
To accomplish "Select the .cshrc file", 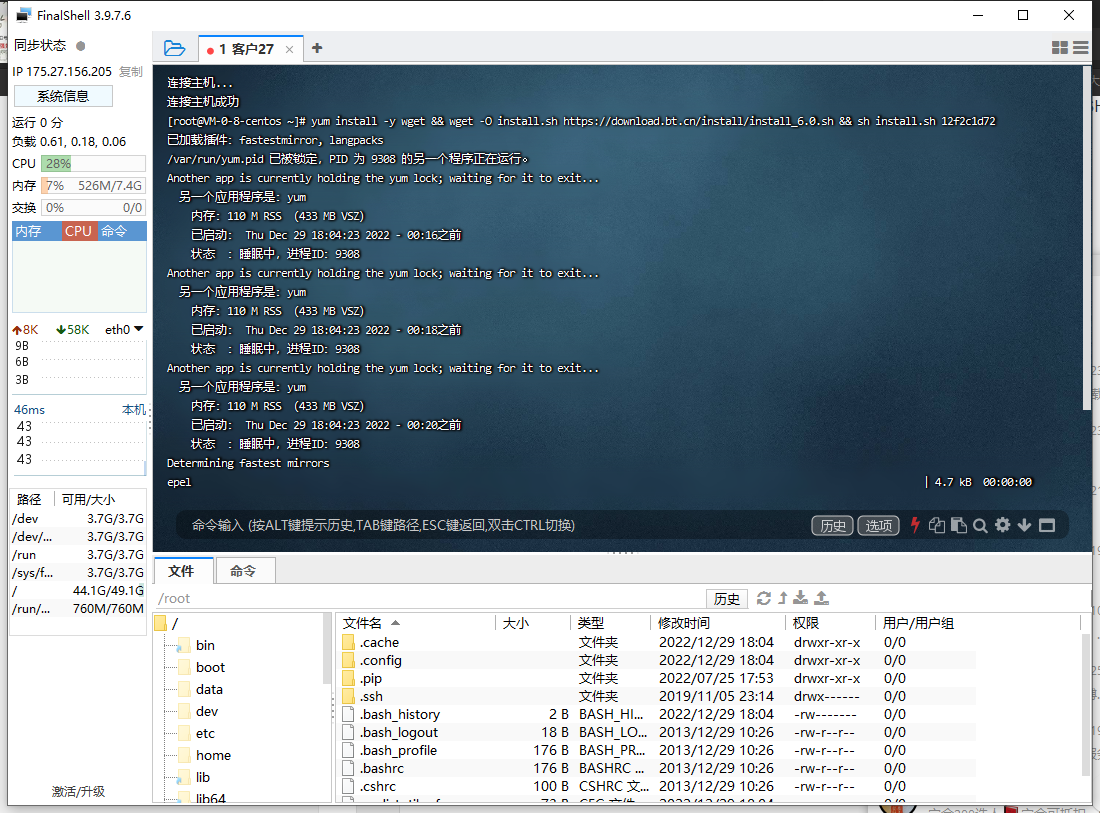I will [656, 786].
